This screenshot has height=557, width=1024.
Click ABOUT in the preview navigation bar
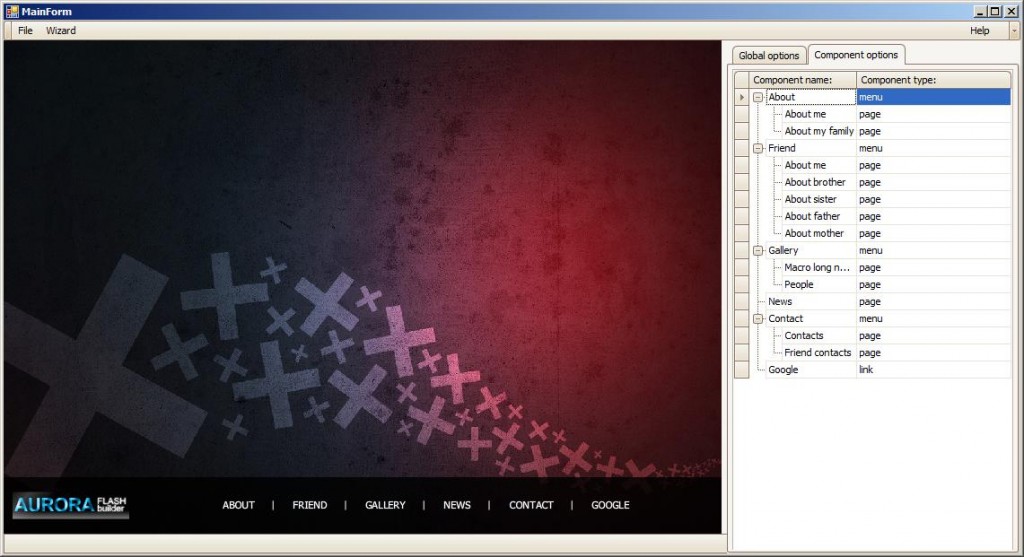pyautogui.click(x=238, y=505)
